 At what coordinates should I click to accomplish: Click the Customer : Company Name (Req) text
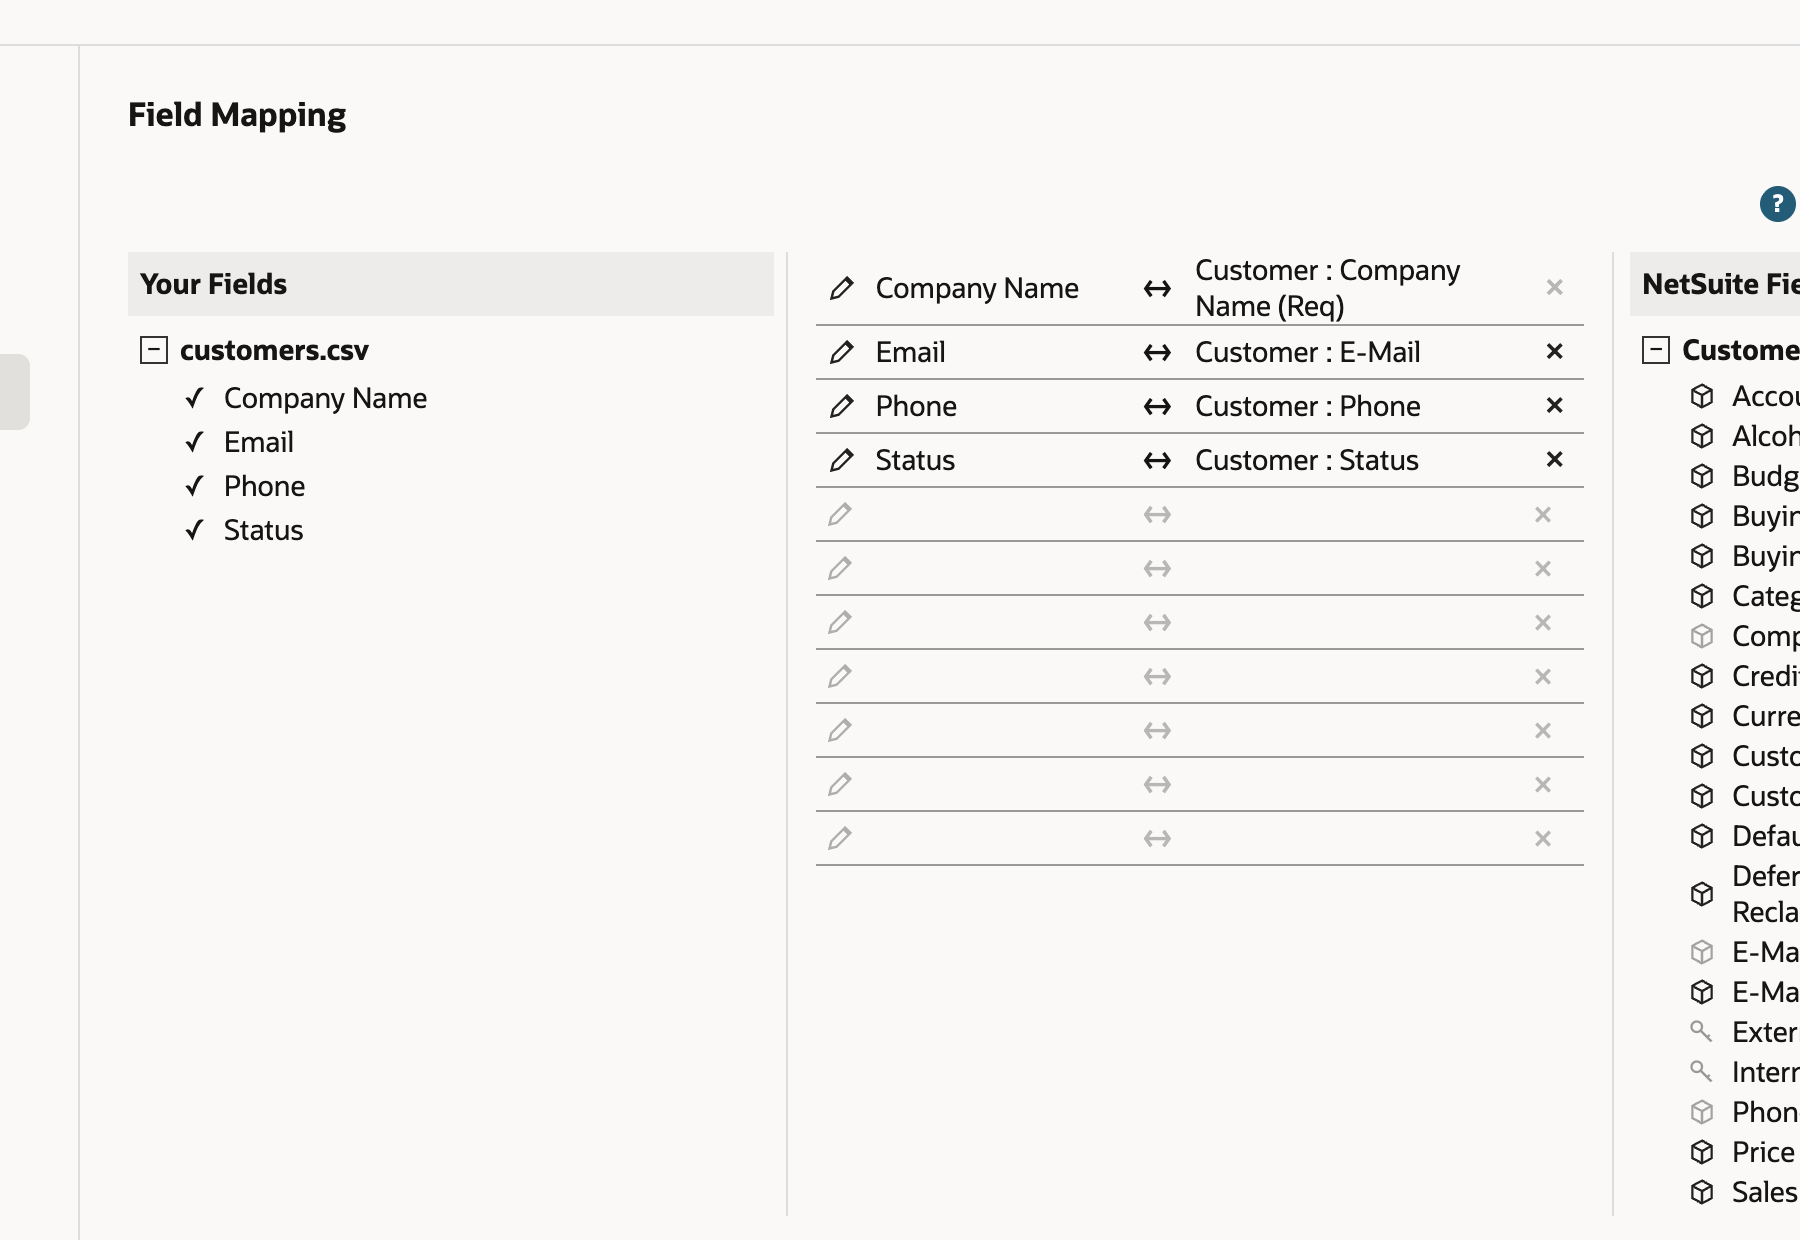click(1327, 288)
